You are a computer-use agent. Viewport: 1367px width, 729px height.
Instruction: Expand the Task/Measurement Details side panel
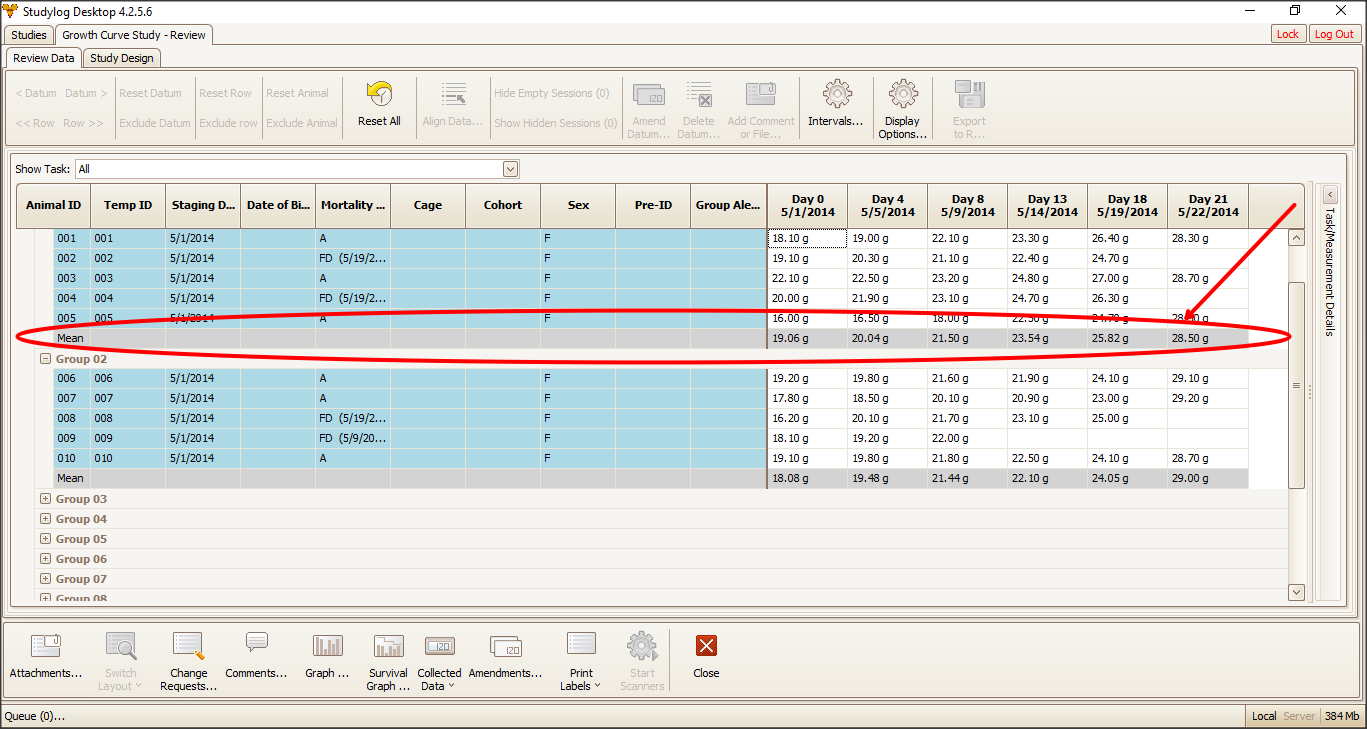click(x=1330, y=195)
